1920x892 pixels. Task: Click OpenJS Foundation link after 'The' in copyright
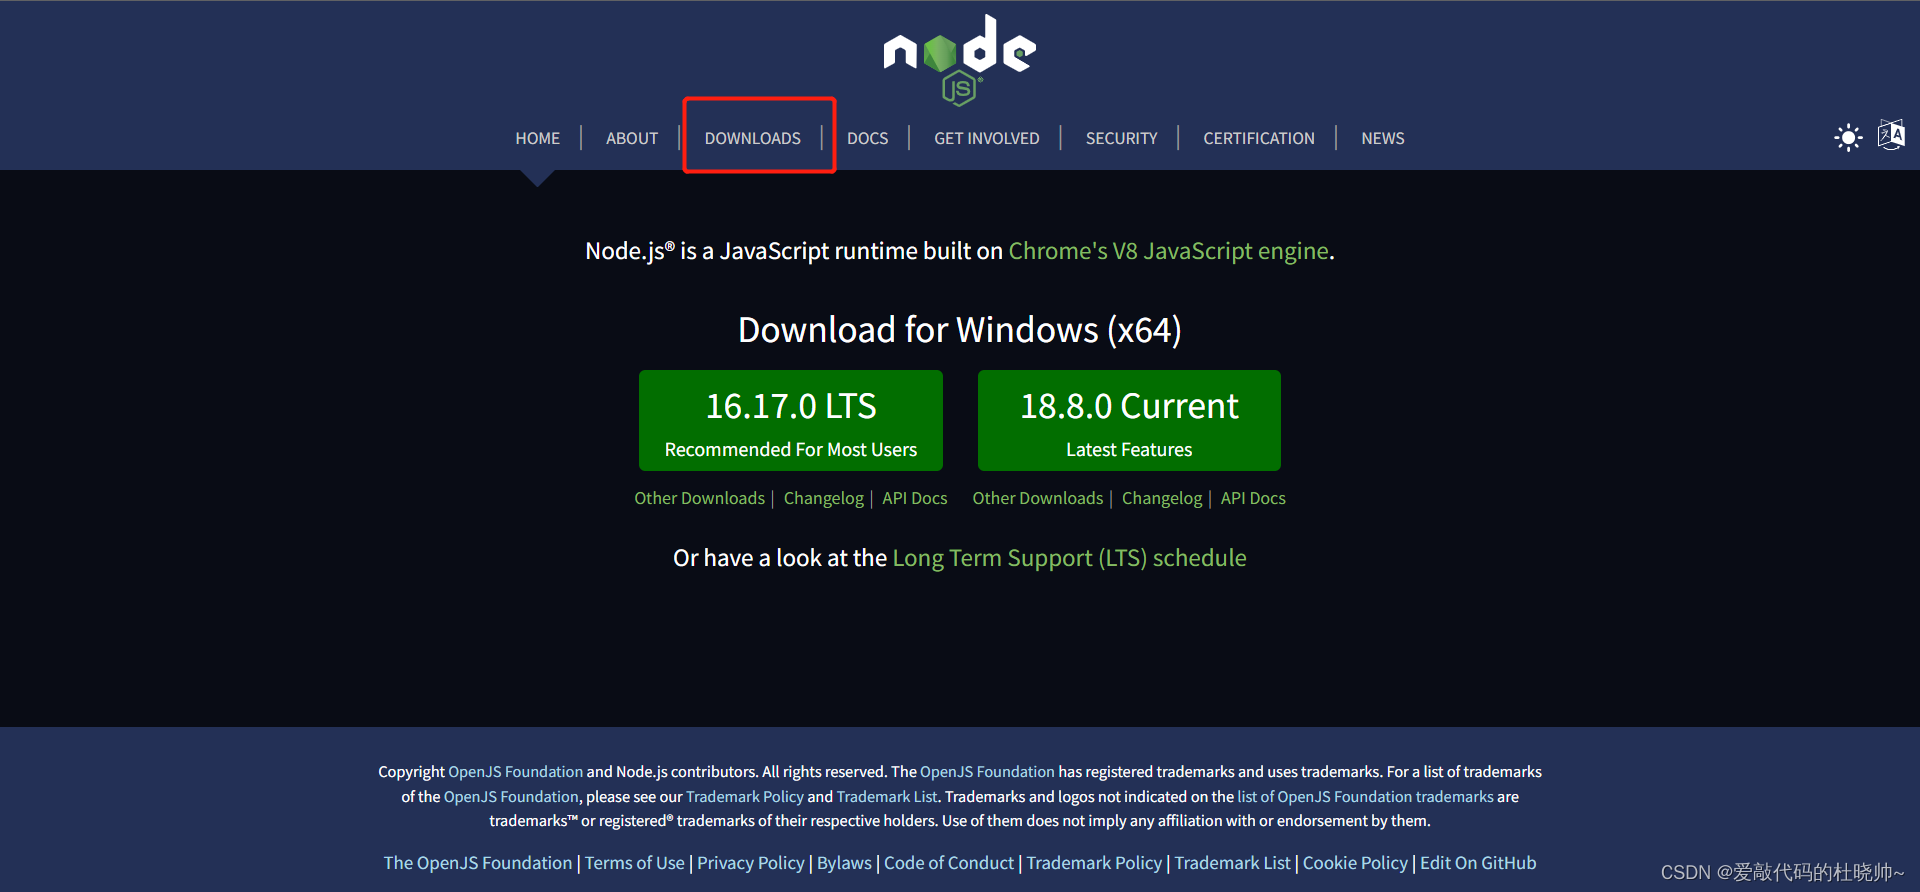pyautogui.click(x=987, y=772)
